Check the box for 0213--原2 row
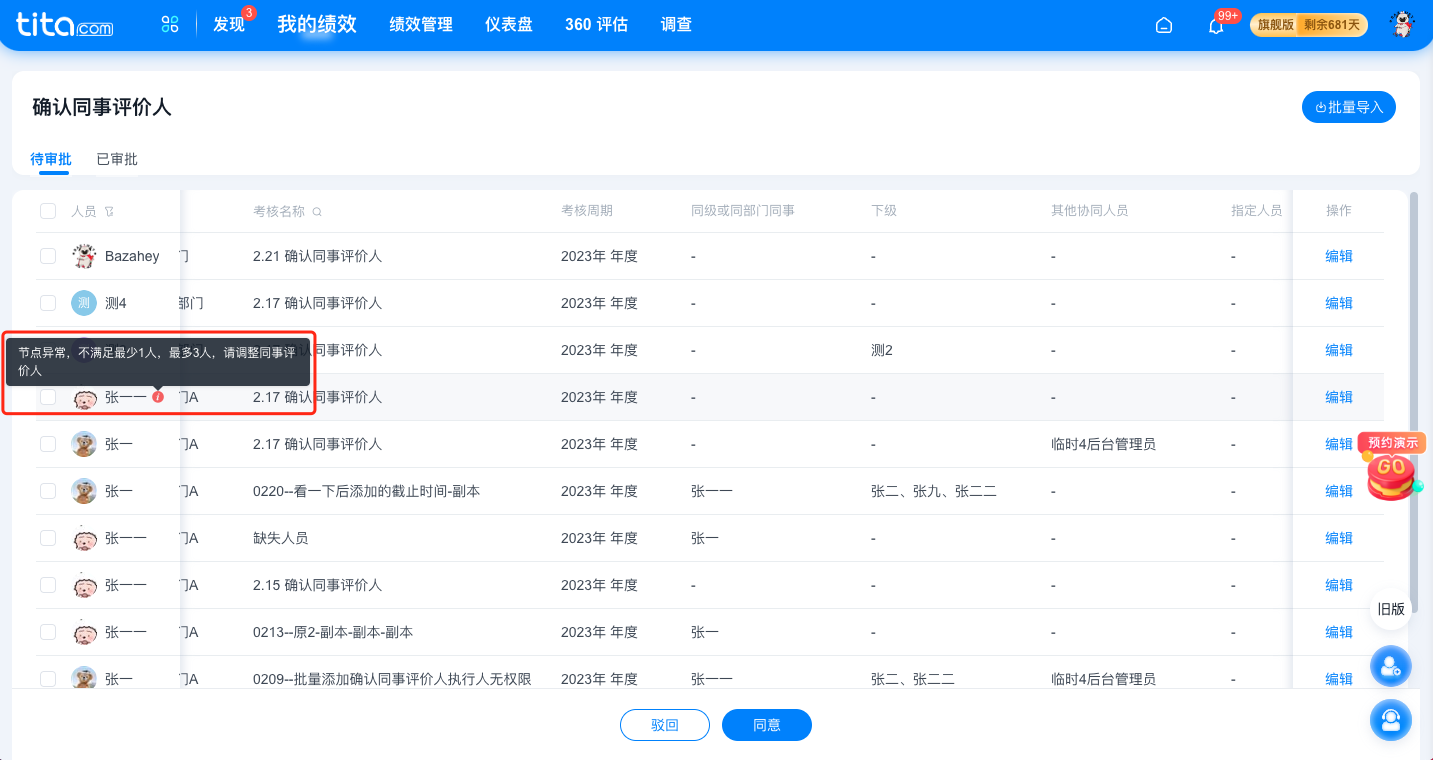 tap(48, 632)
